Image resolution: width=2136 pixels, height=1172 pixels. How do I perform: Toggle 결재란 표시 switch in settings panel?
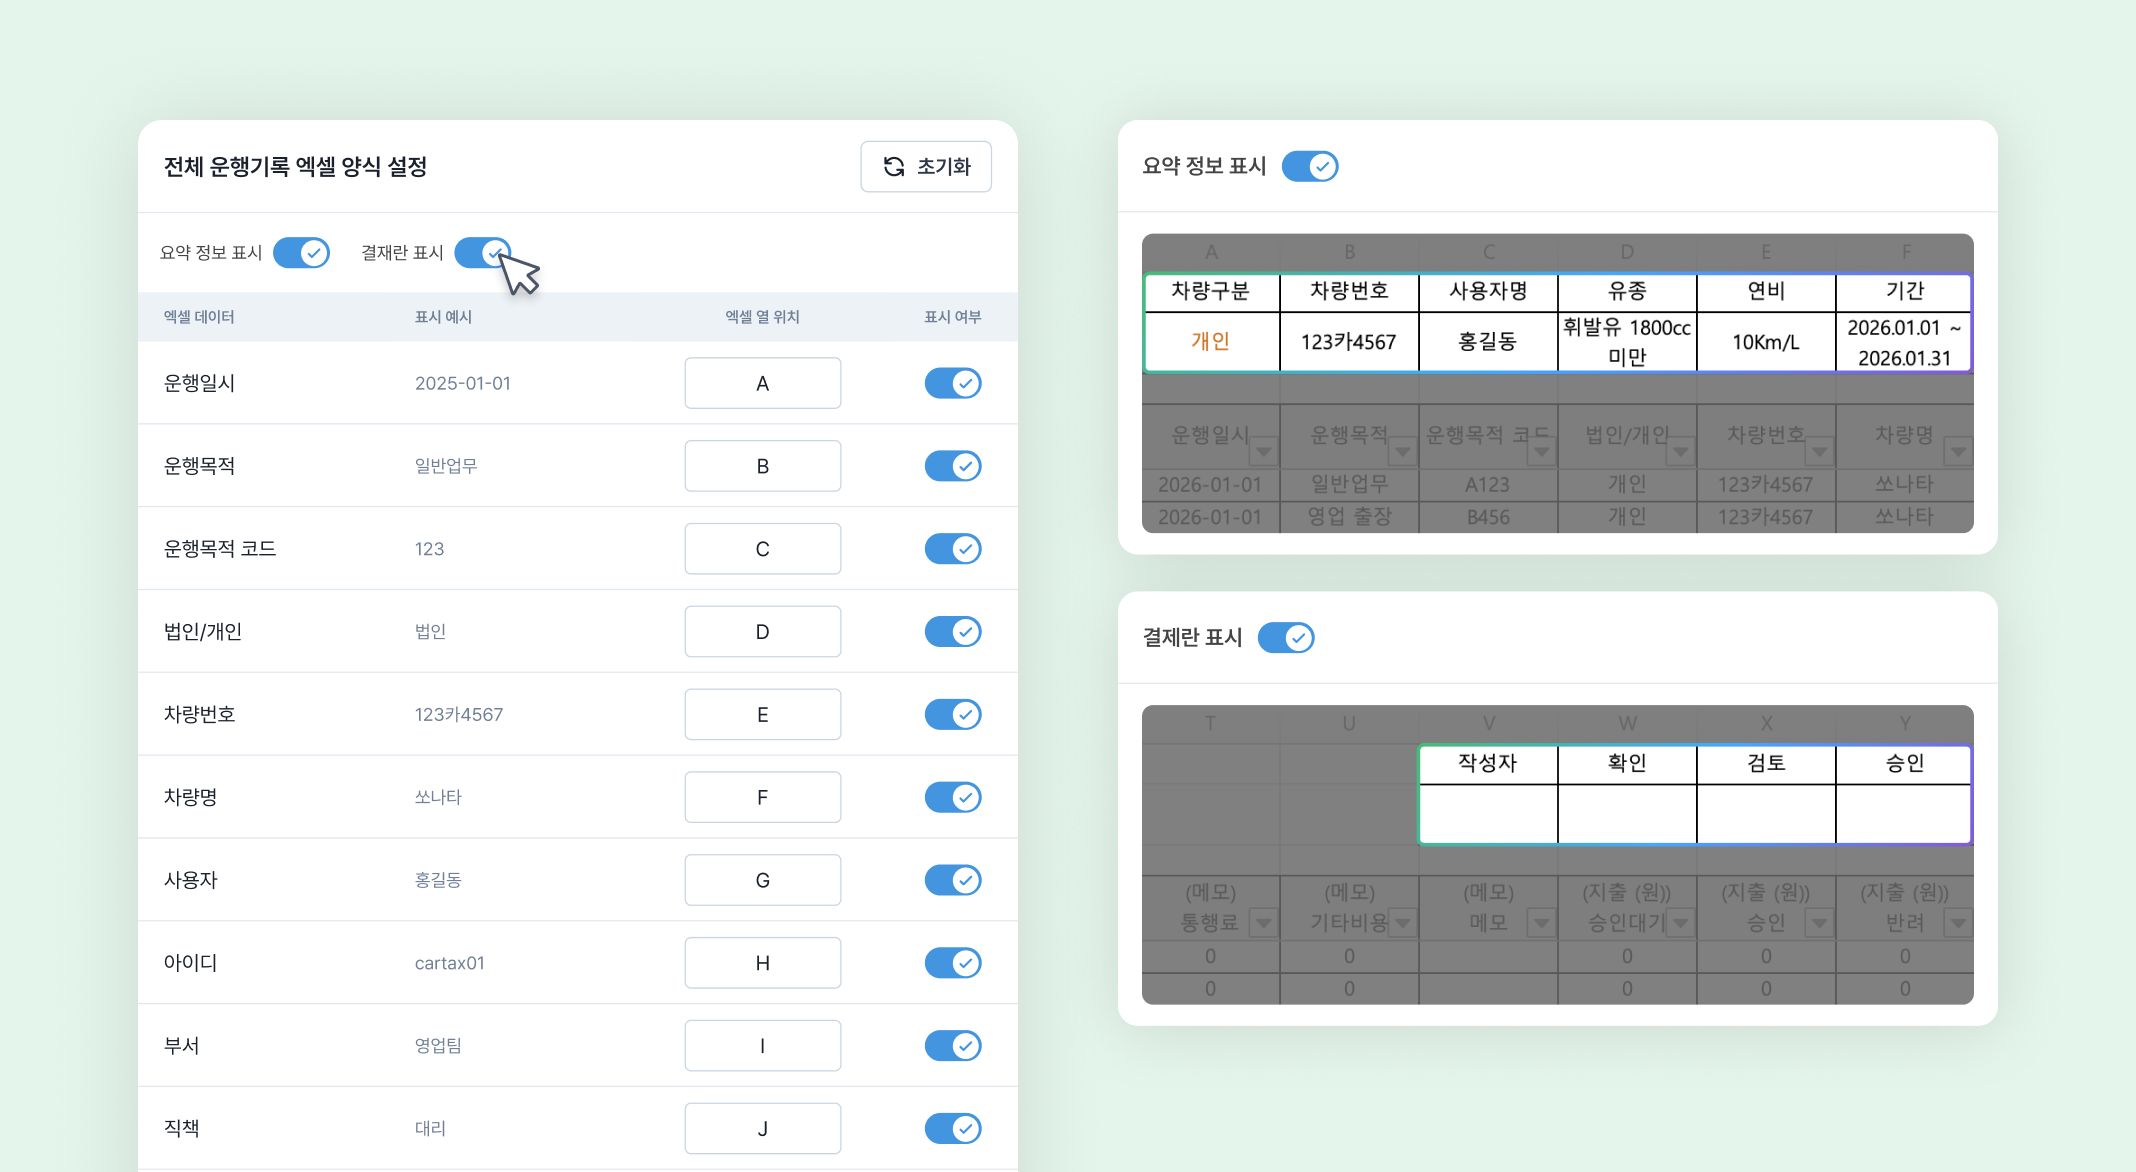[483, 253]
